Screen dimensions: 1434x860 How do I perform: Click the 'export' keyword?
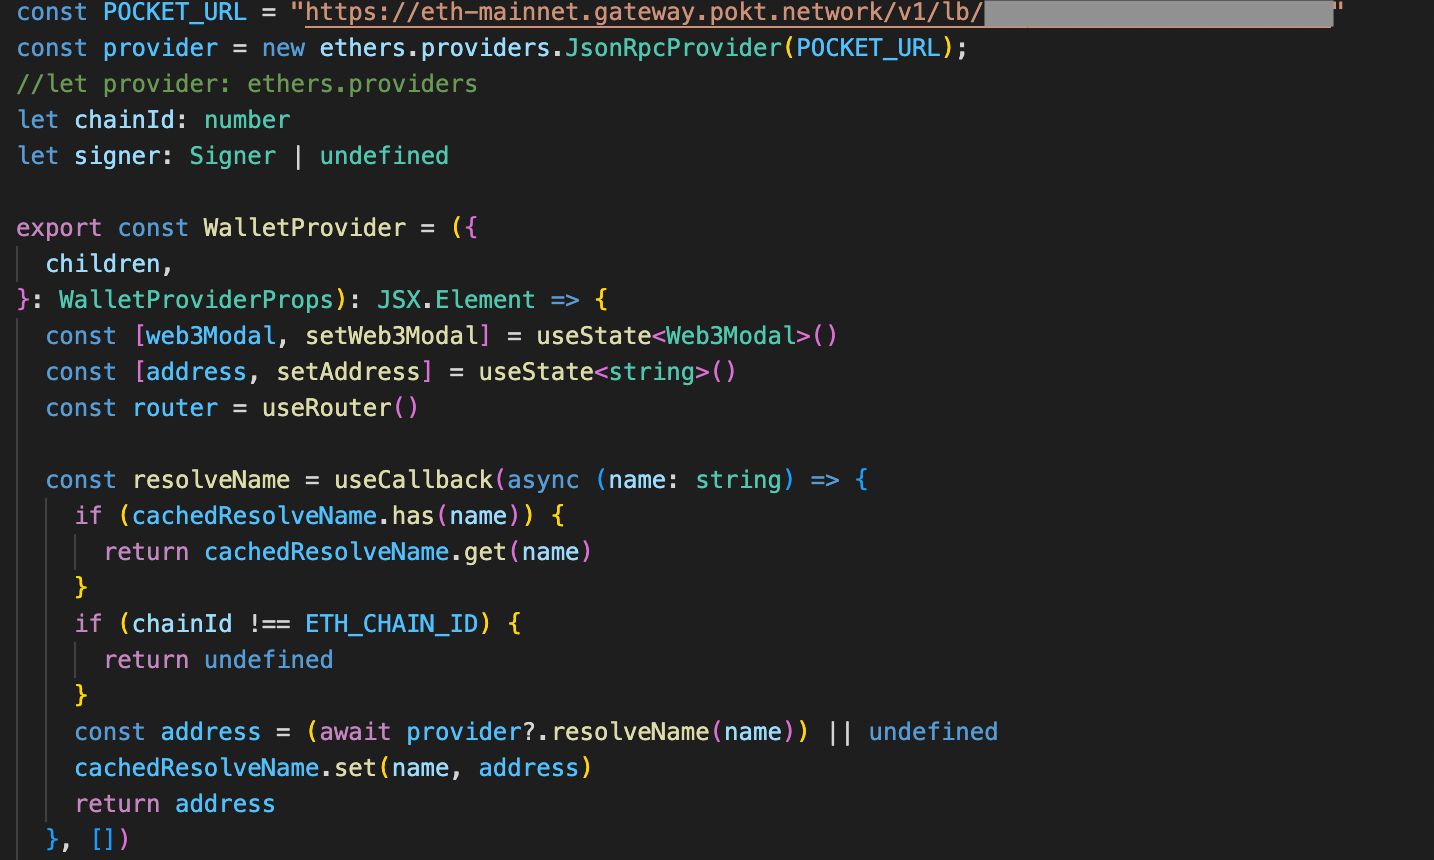tap(59, 228)
